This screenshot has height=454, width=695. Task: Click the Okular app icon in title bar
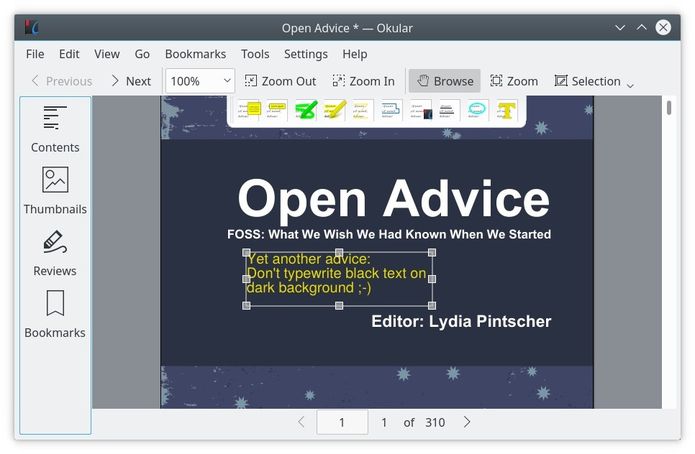tap(31, 27)
